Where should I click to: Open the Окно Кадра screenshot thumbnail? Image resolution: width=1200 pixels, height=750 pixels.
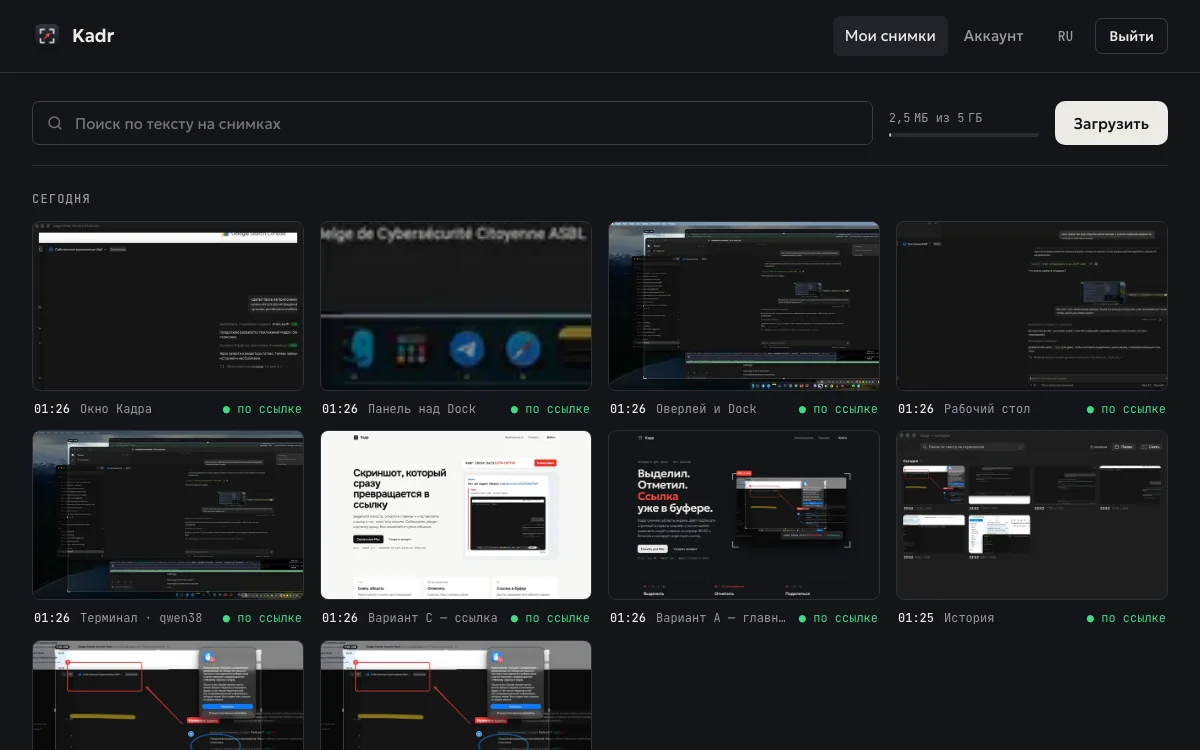point(168,306)
